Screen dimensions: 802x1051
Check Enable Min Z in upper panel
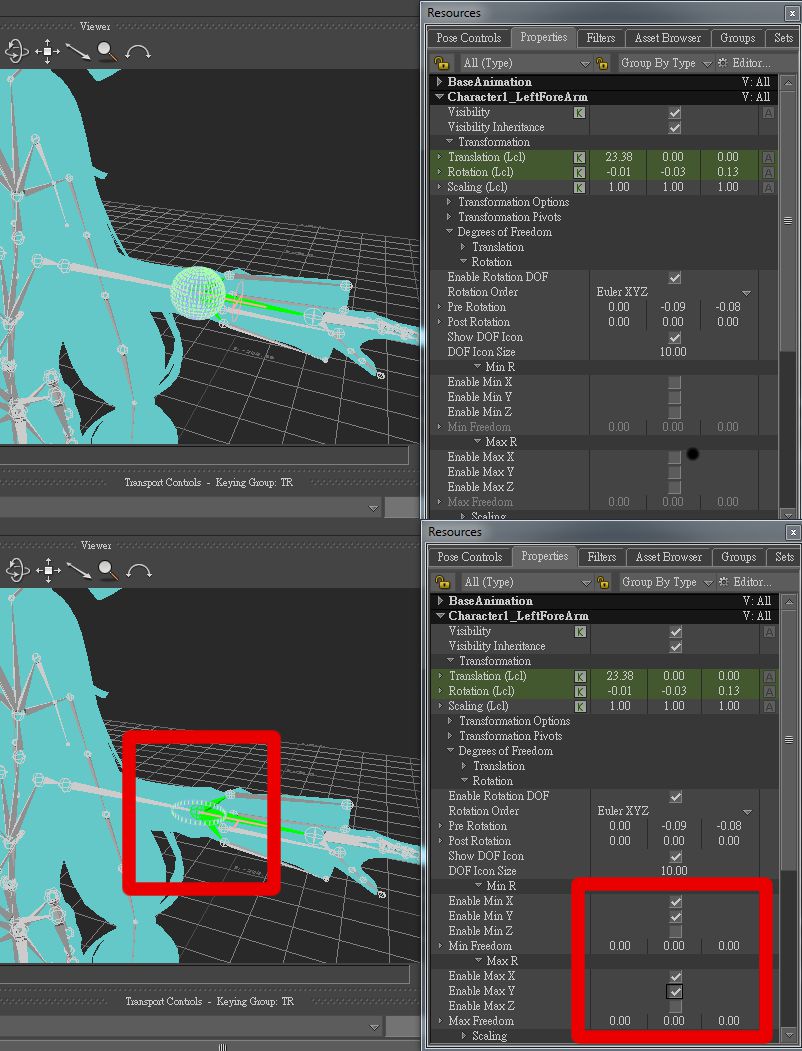click(675, 412)
